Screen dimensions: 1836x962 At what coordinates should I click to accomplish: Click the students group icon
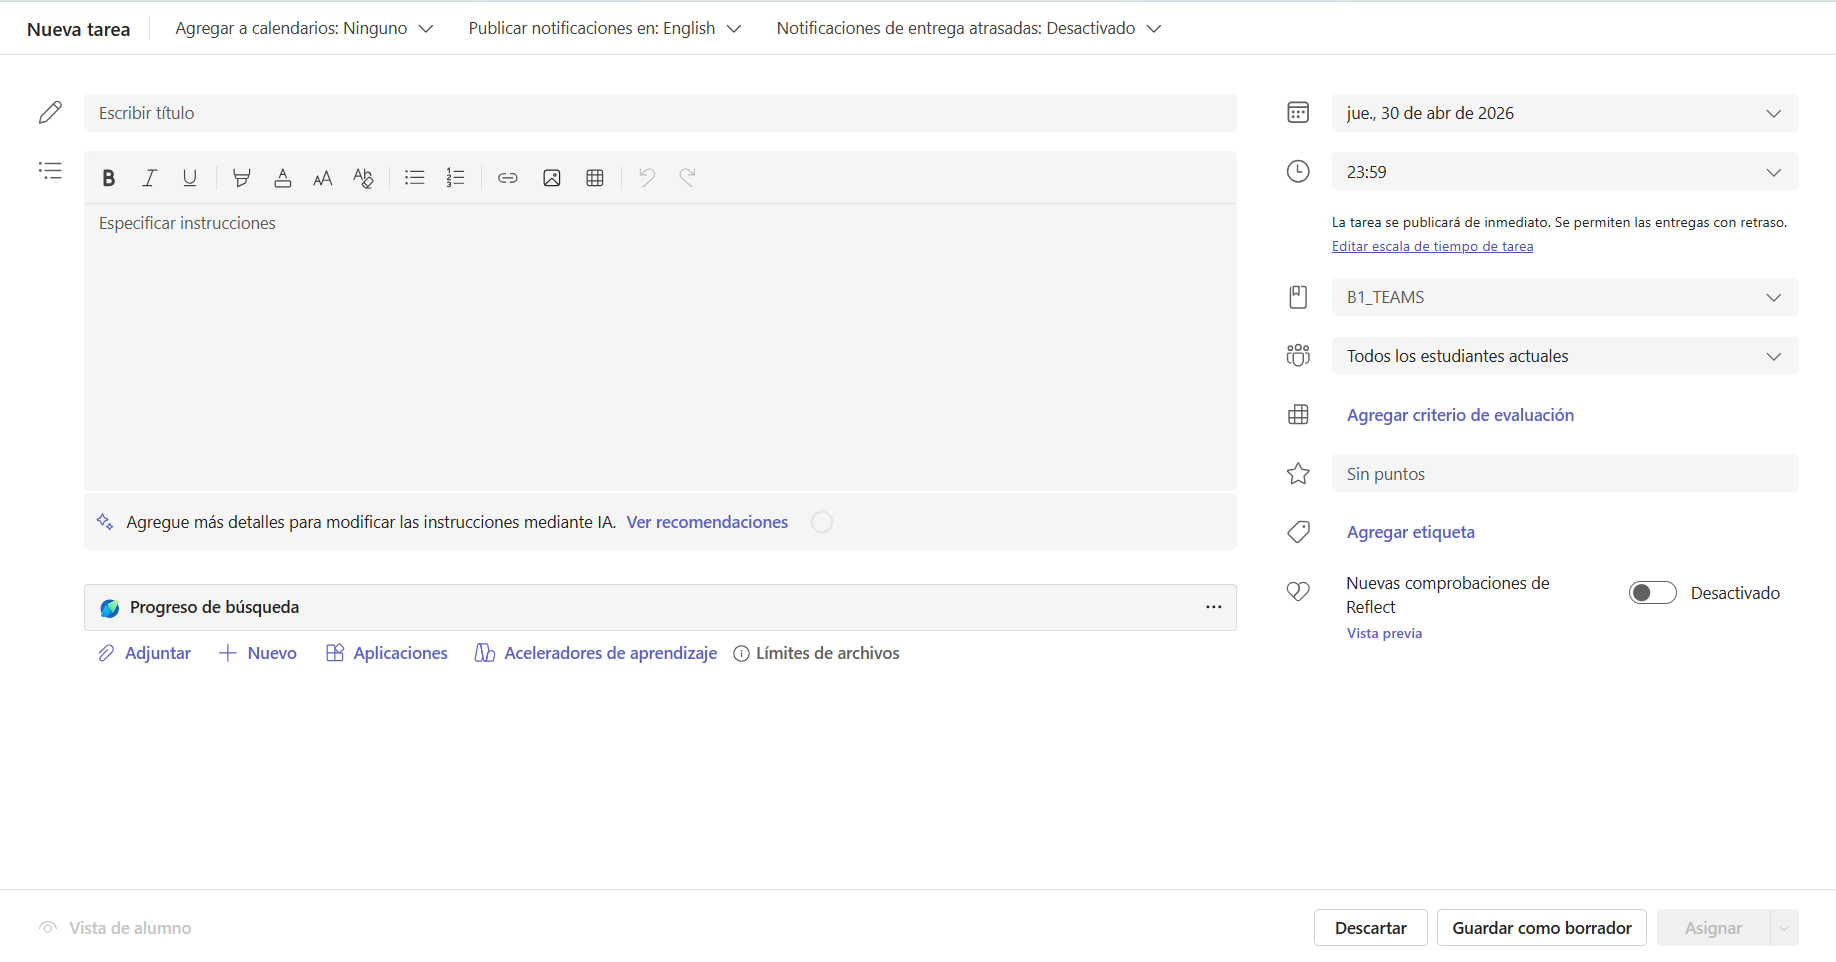1298,355
